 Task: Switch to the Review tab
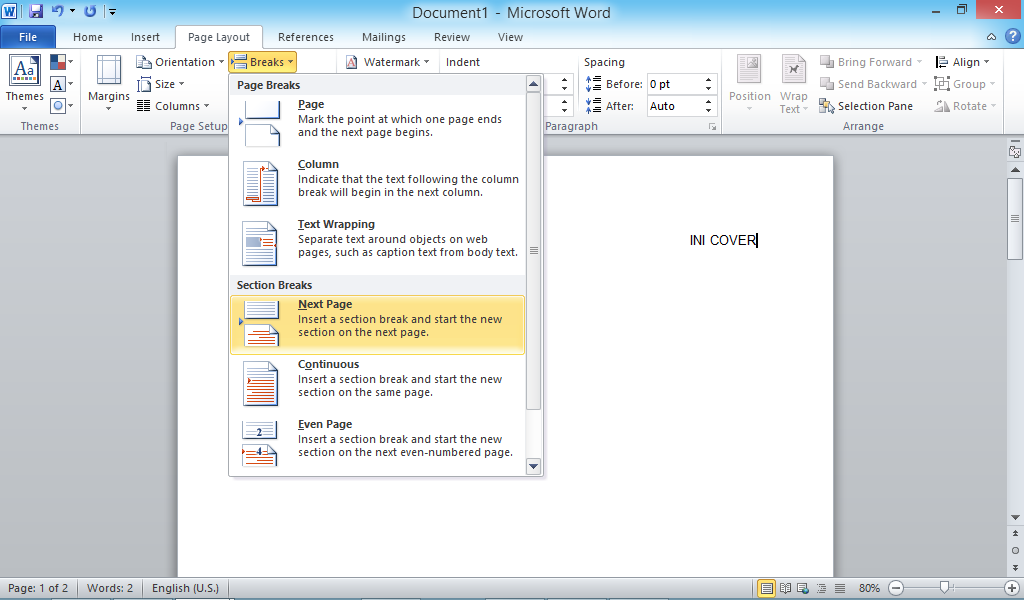coord(452,37)
